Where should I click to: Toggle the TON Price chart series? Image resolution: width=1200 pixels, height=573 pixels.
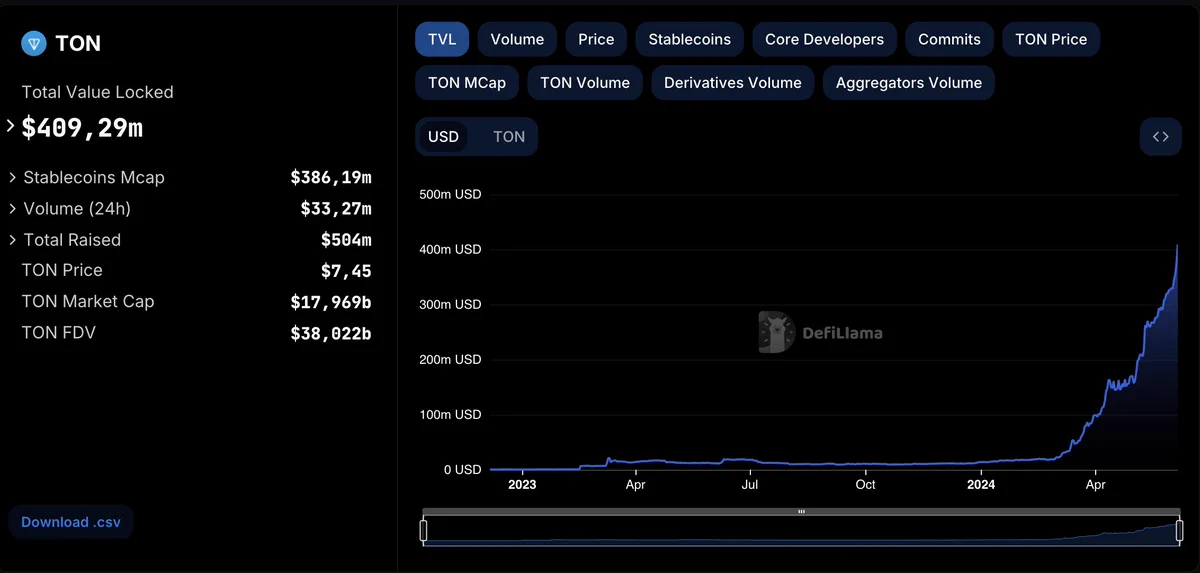coord(1051,39)
